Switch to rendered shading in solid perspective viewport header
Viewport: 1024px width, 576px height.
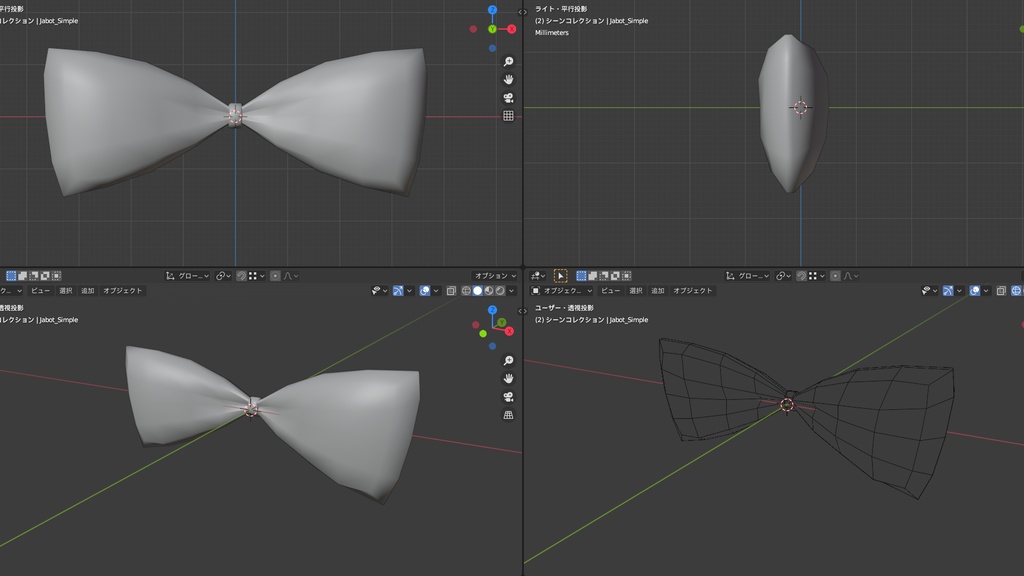point(501,291)
